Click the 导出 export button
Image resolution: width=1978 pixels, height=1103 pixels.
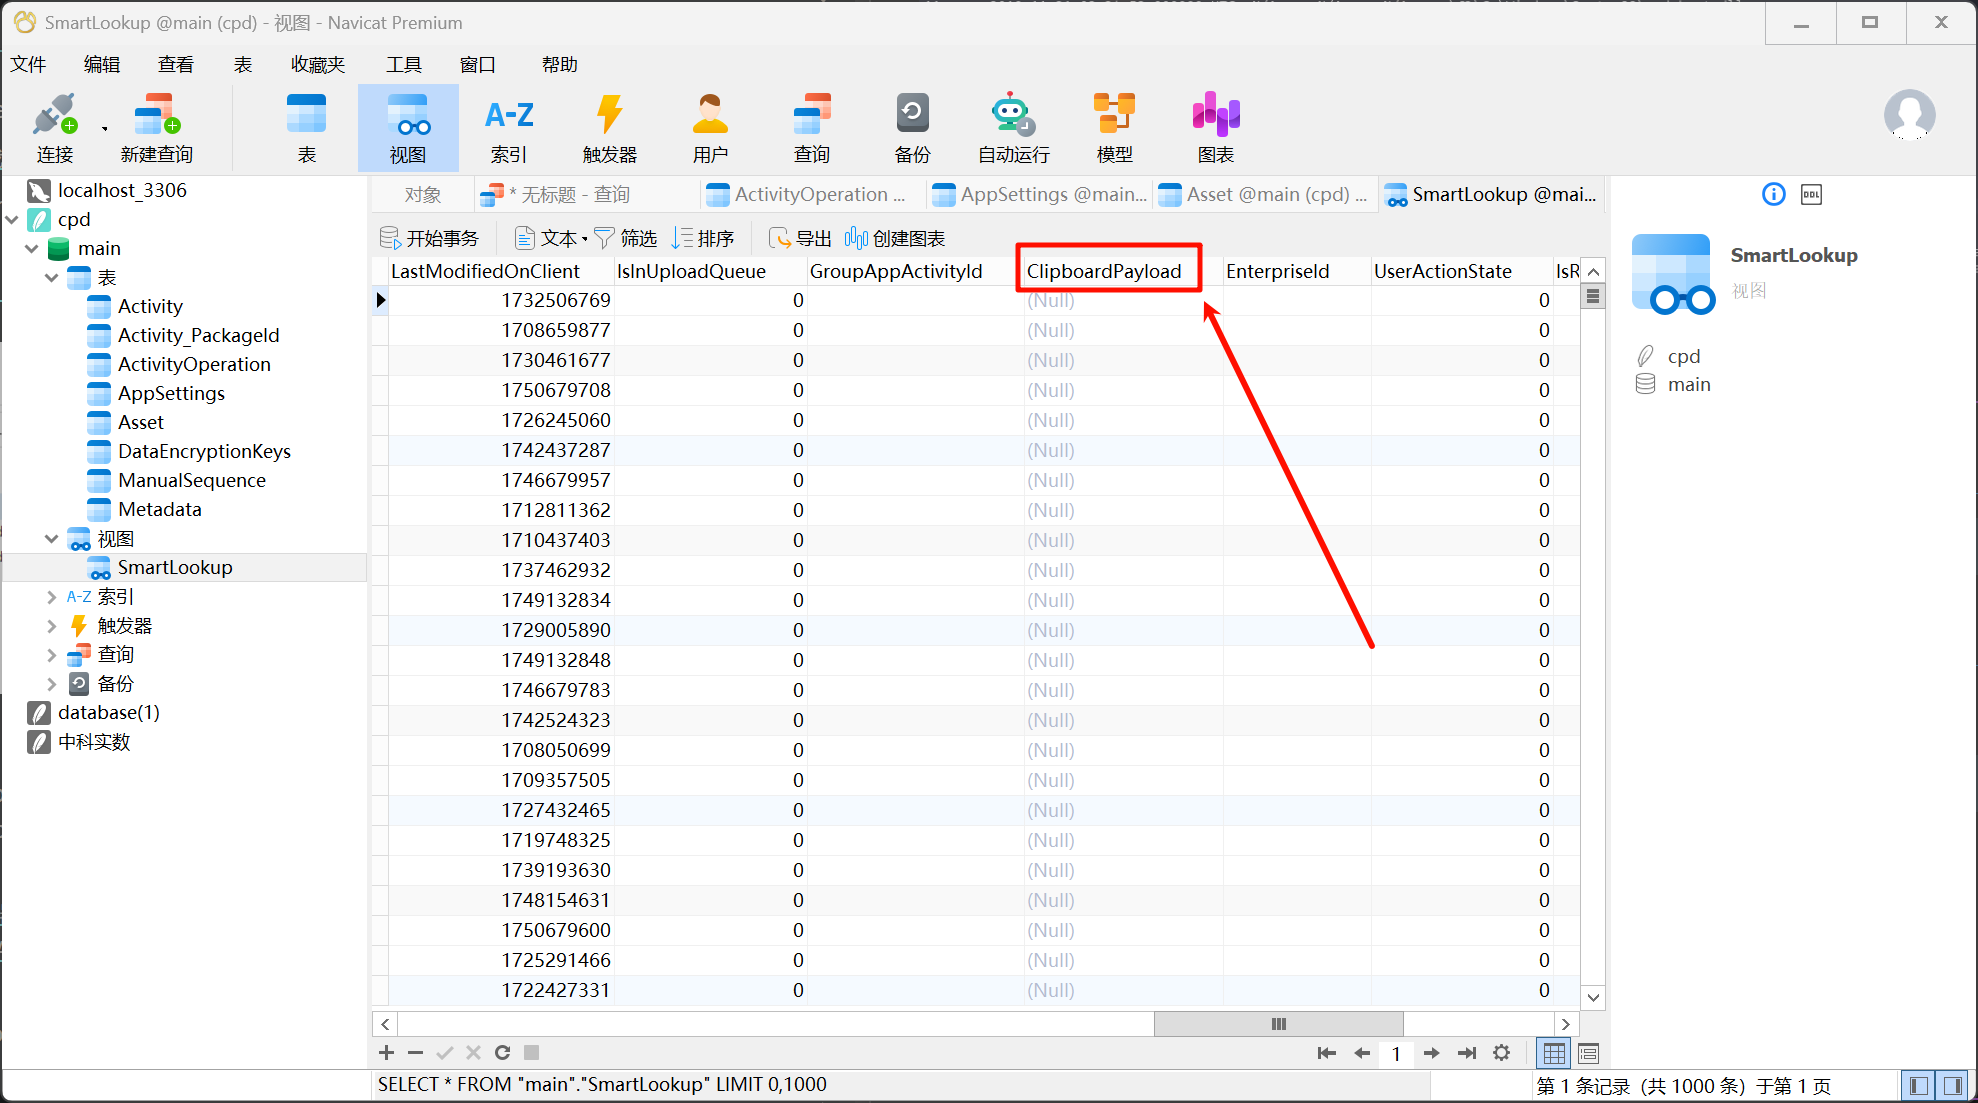pos(800,239)
